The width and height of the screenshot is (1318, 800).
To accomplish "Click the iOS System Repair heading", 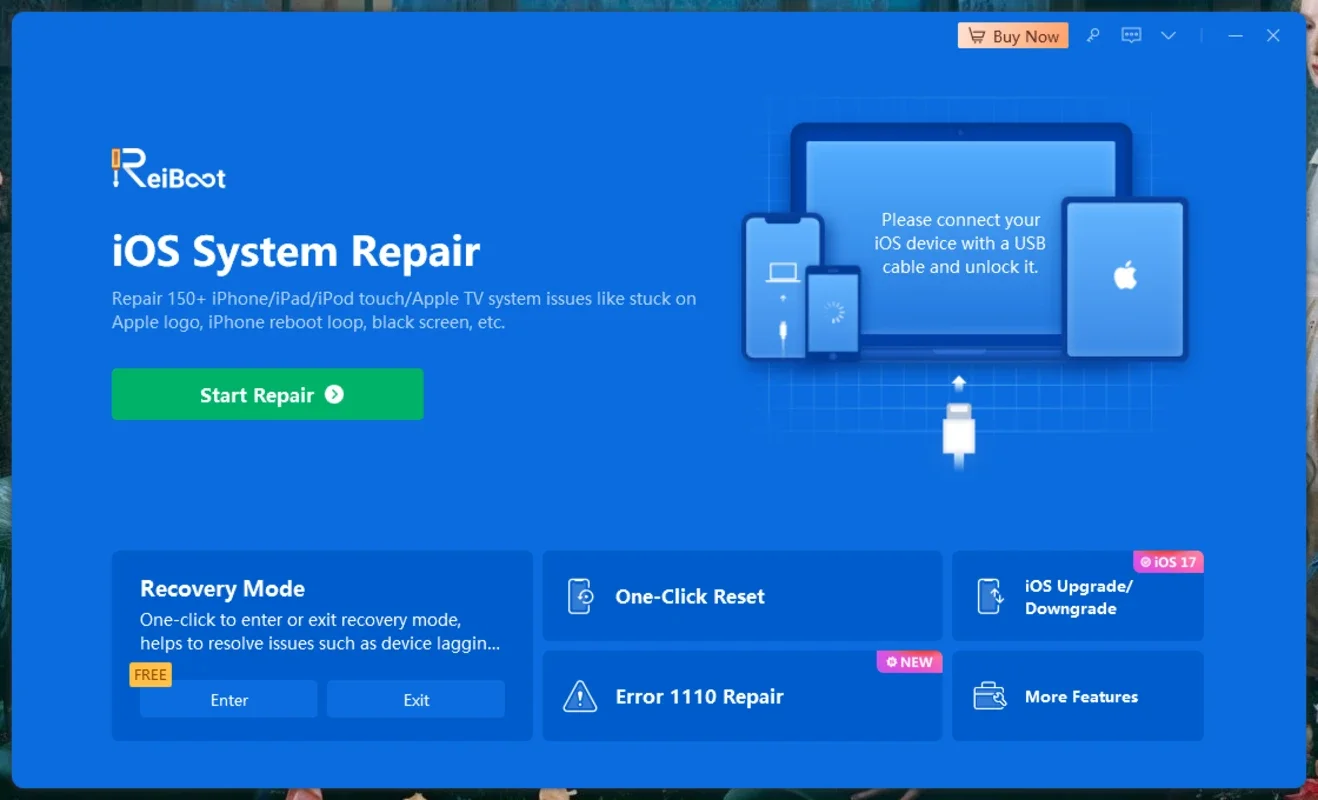I will coord(296,251).
